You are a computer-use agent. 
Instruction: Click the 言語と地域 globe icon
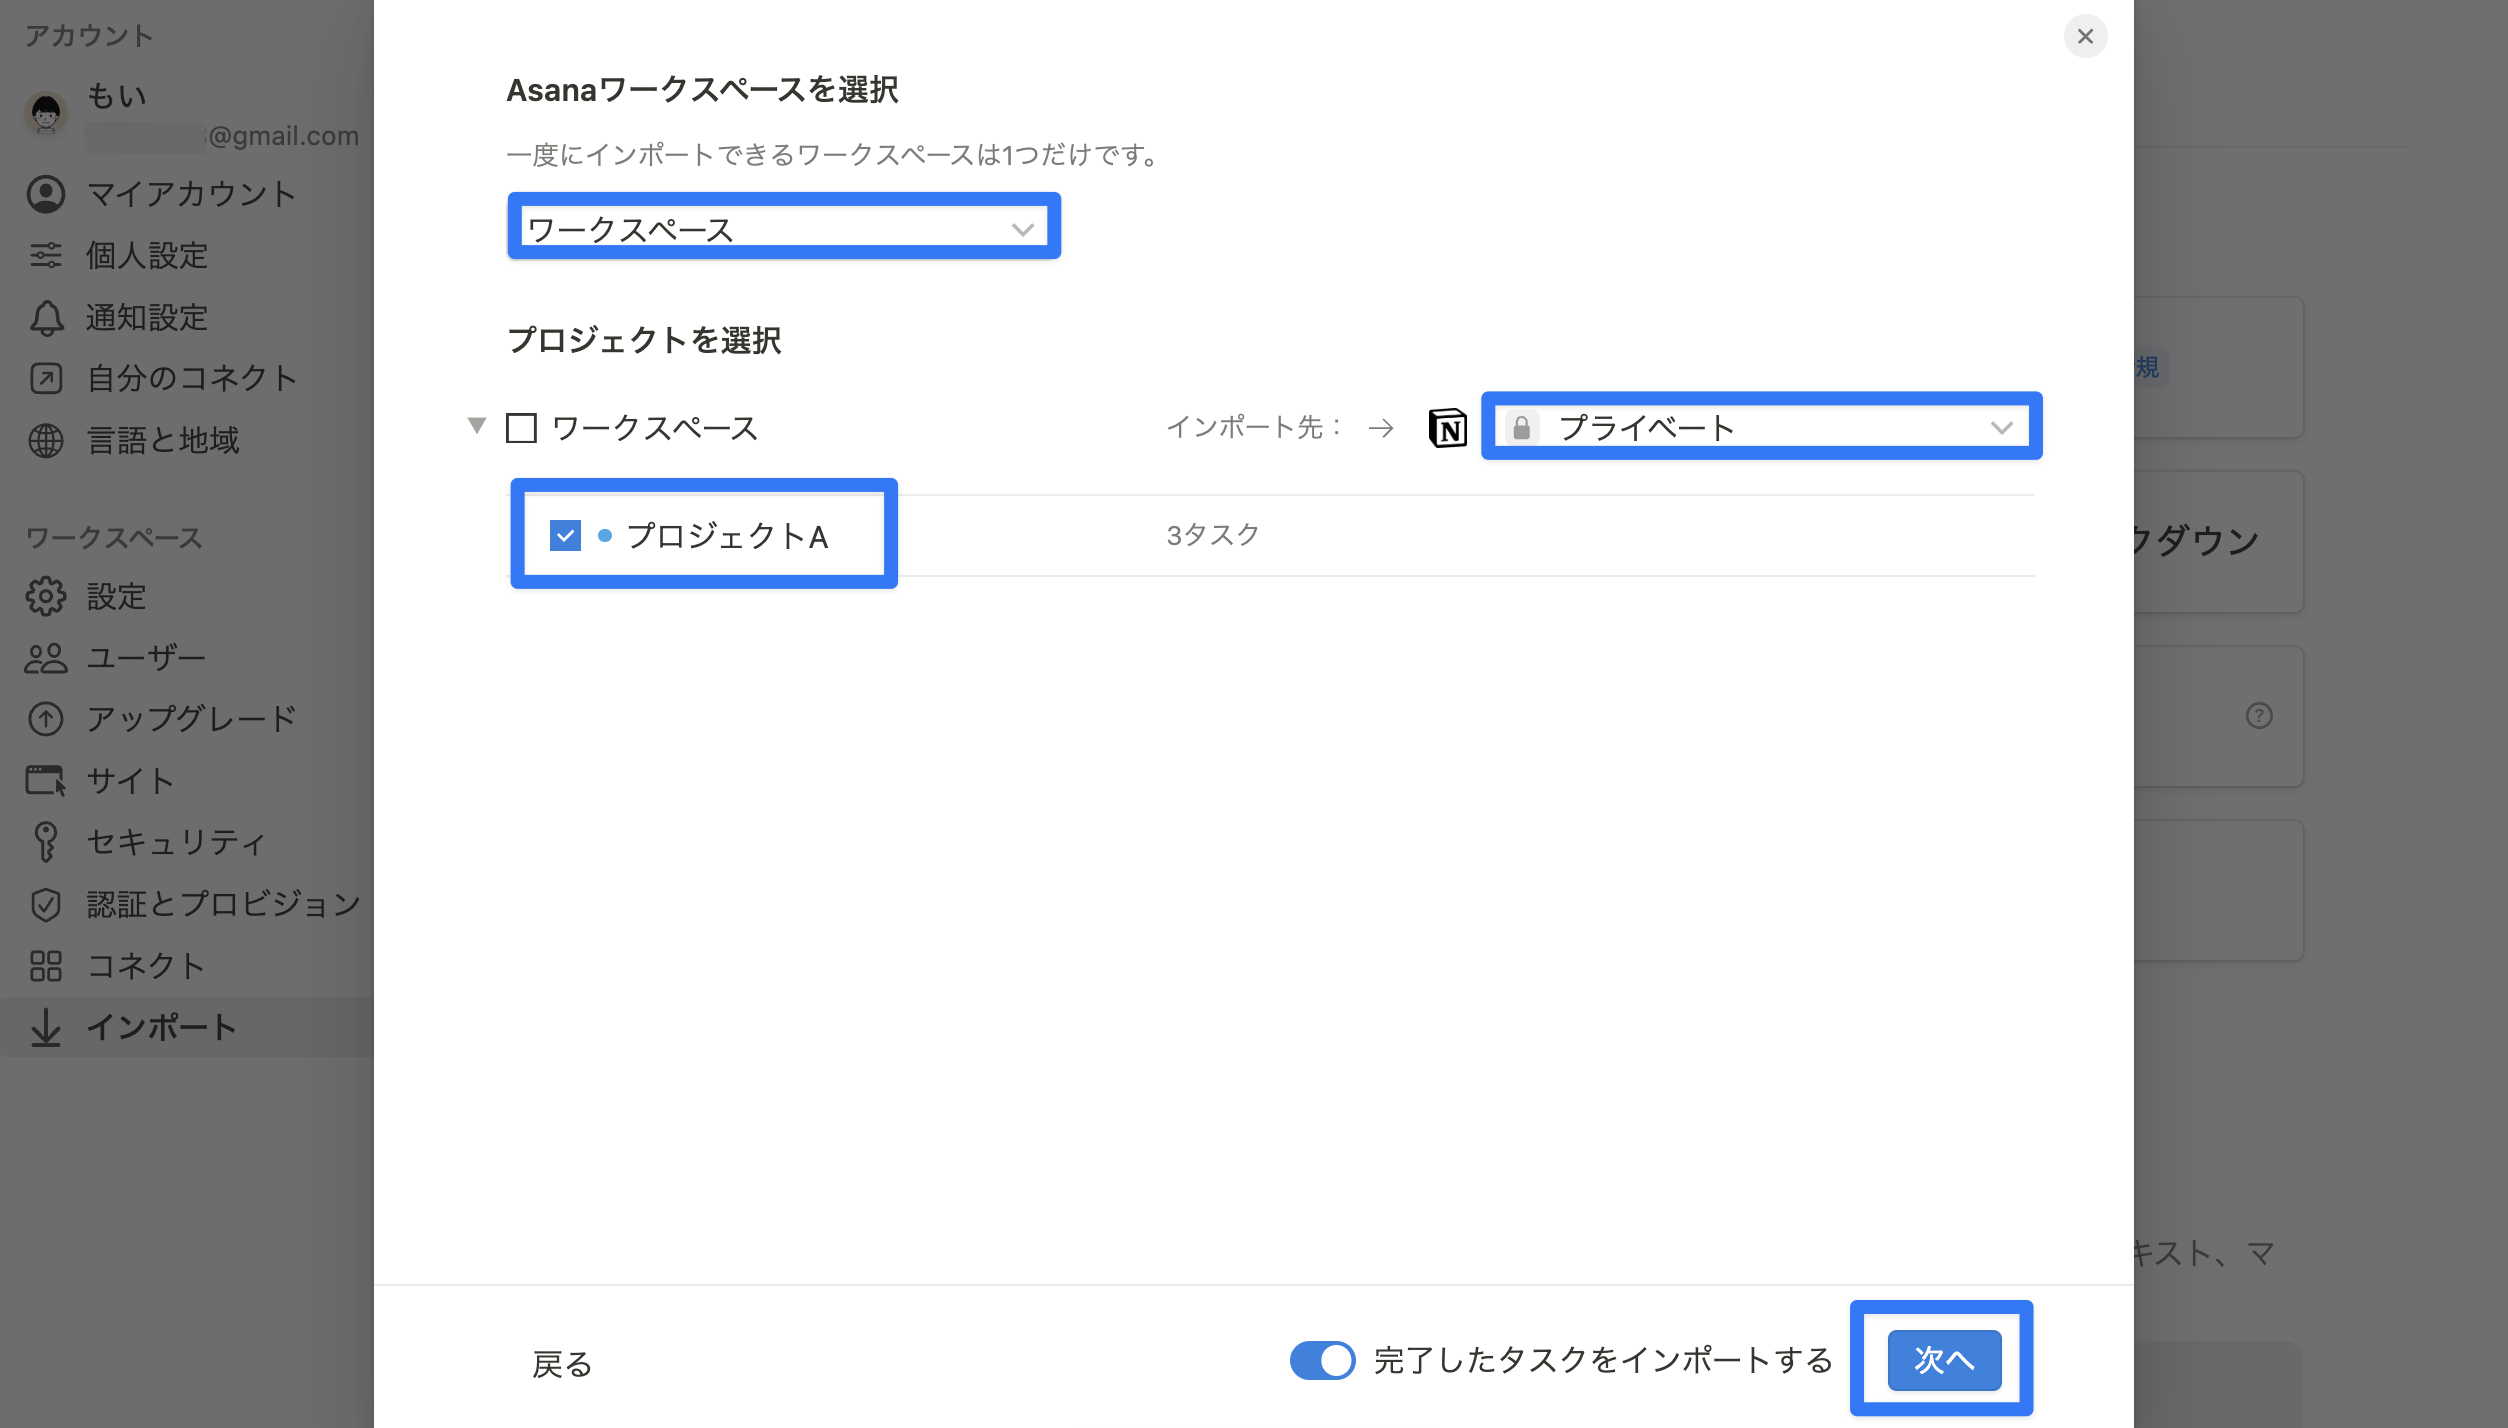(x=46, y=440)
